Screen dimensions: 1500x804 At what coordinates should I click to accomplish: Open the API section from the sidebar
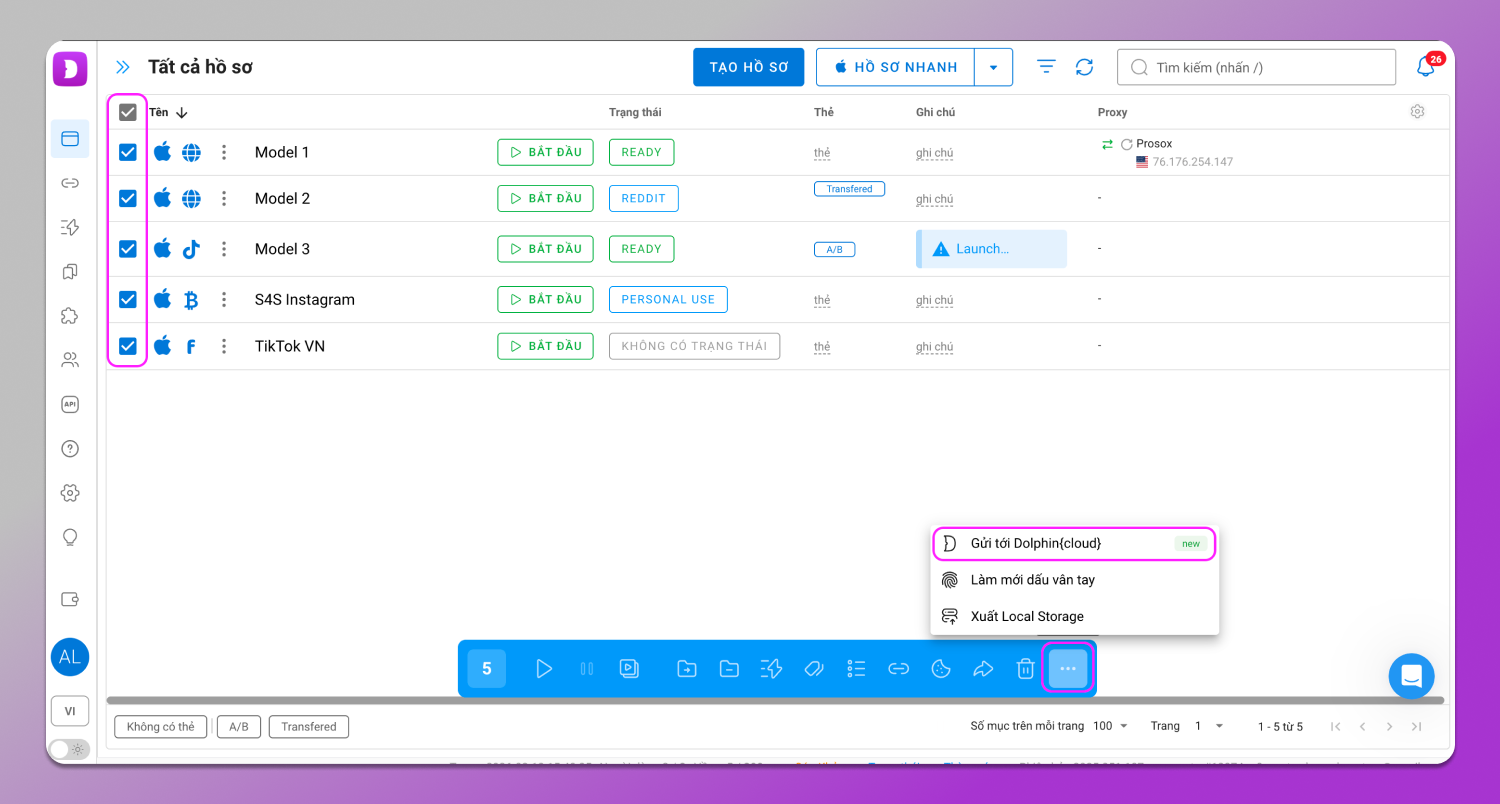coord(69,404)
